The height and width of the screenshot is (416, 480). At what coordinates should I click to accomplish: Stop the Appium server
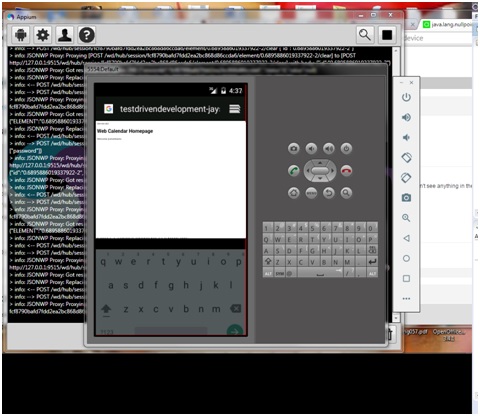(387, 35)
